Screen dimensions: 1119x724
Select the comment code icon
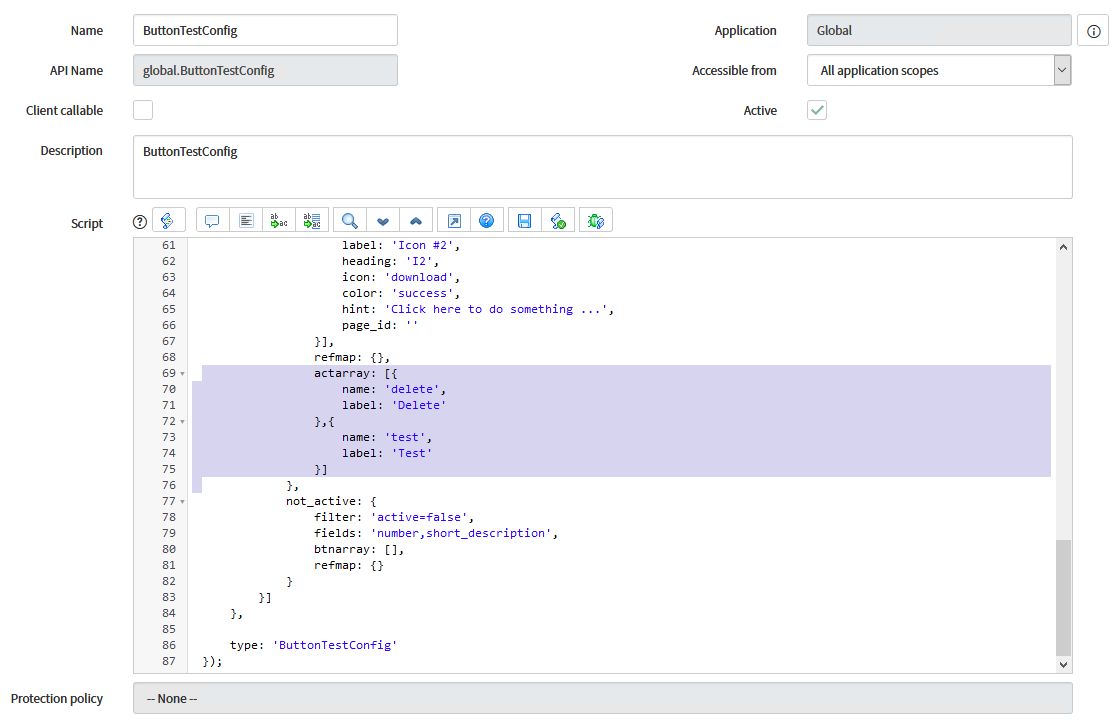tap(211, 219)
